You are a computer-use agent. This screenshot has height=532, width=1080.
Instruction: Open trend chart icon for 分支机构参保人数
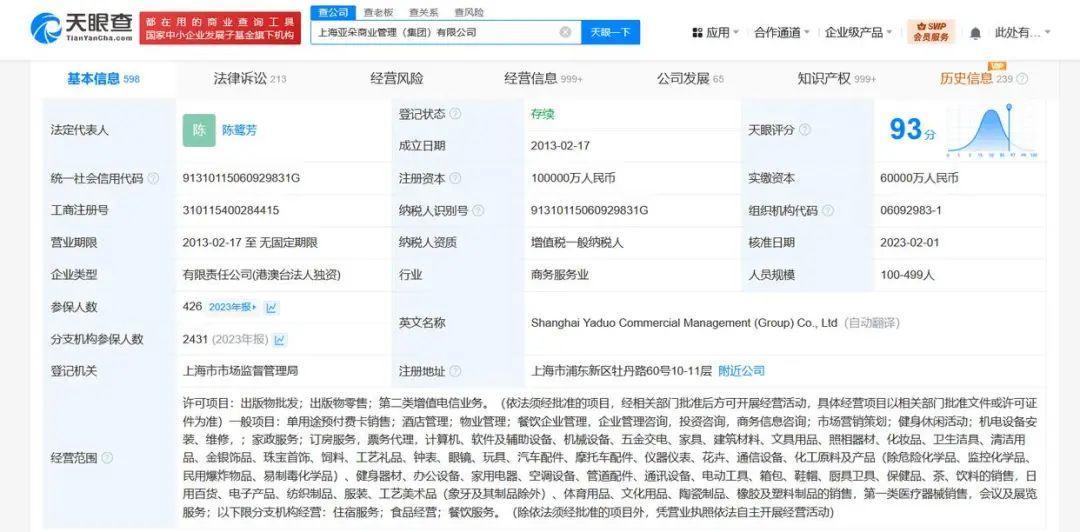(x=280, y=340)
